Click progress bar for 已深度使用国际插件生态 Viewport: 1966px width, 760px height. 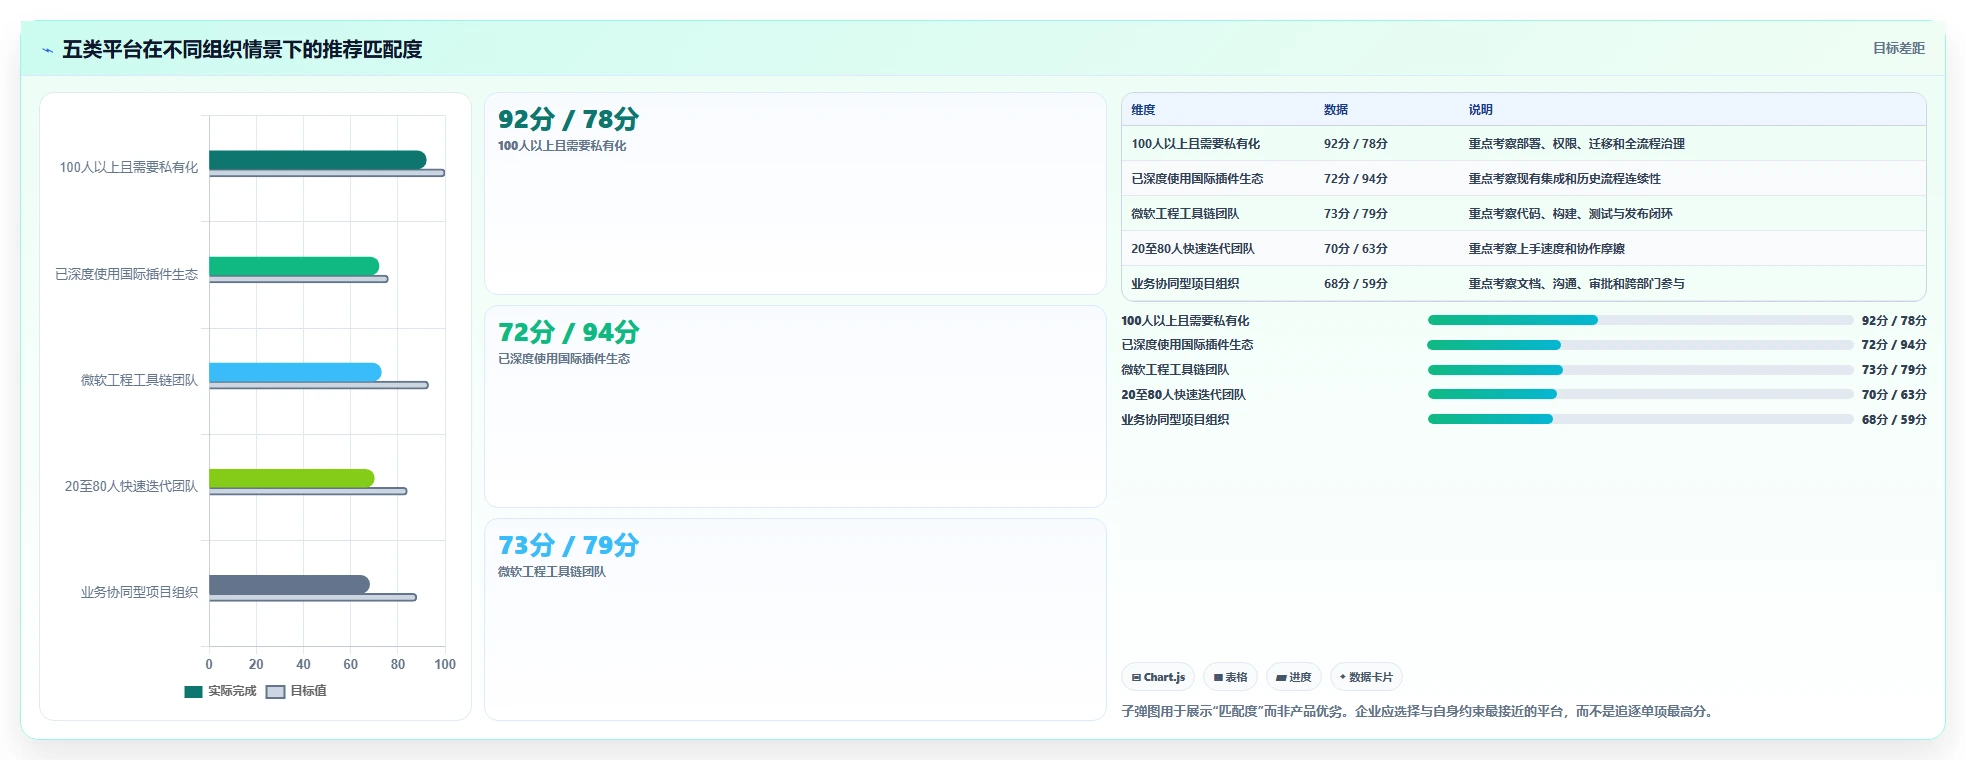pos(1640,345)
